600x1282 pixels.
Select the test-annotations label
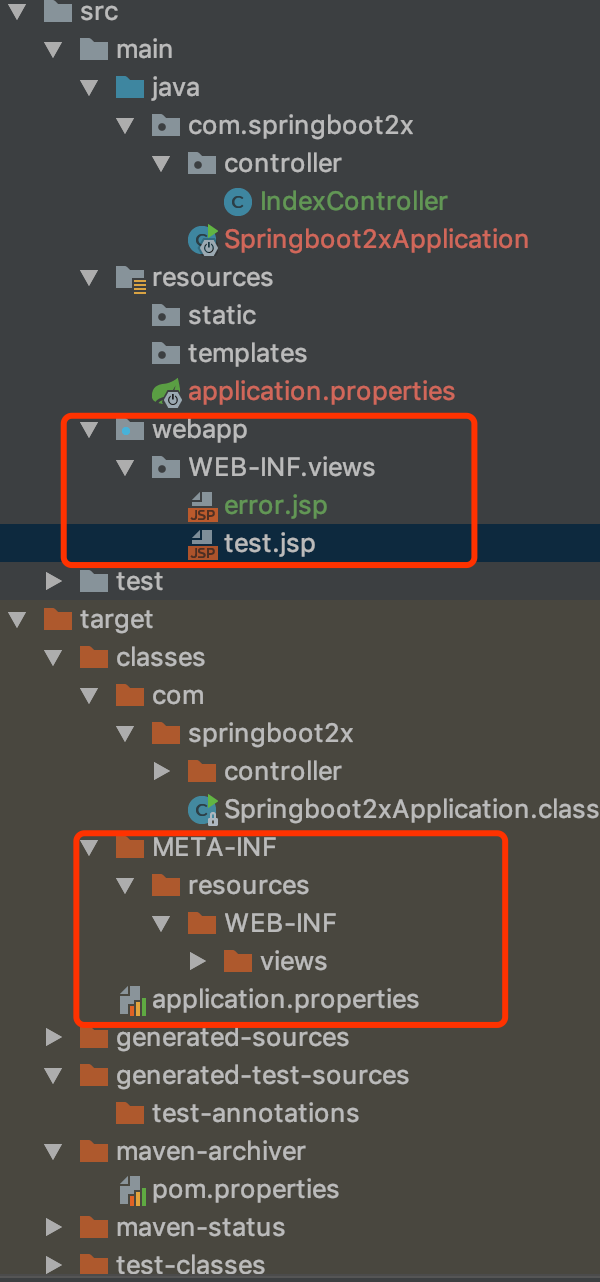point(255,1114)
